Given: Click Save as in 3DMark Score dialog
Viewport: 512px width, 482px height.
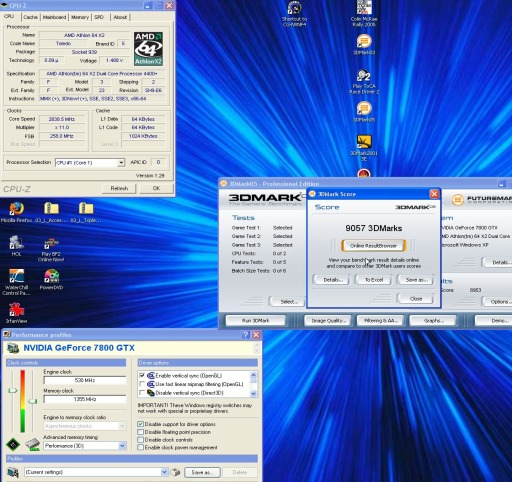Looking at the screenshot, I should click(416, 280).
